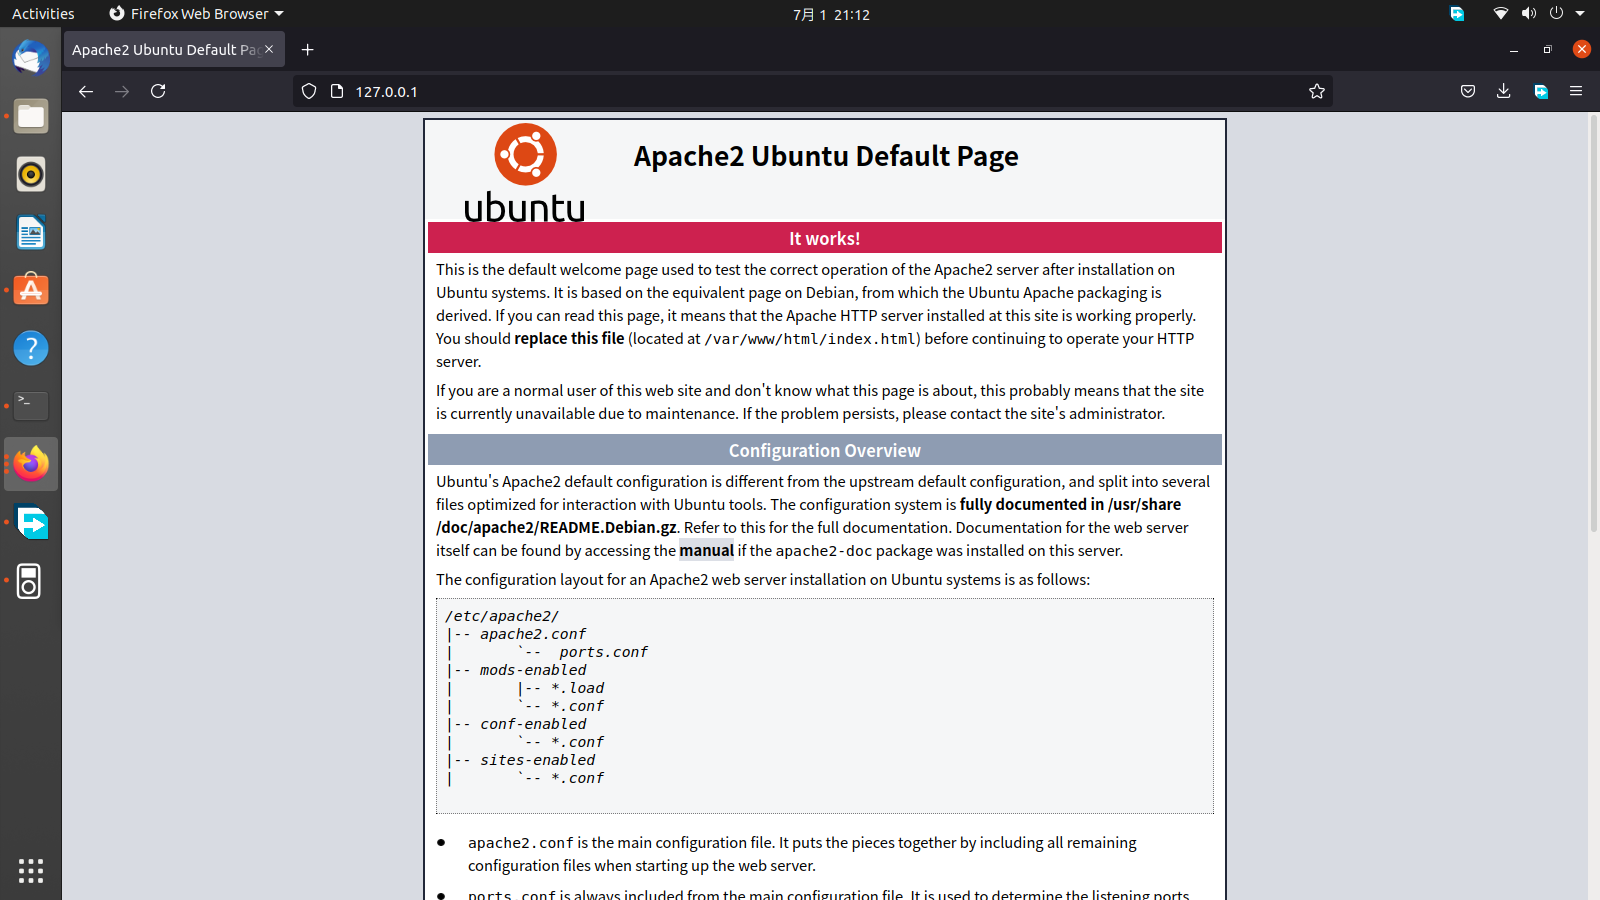Viewport: 1600px width, 900px height.
Task: Open the Firefox hamburger menu
Action: (1576, 91)
